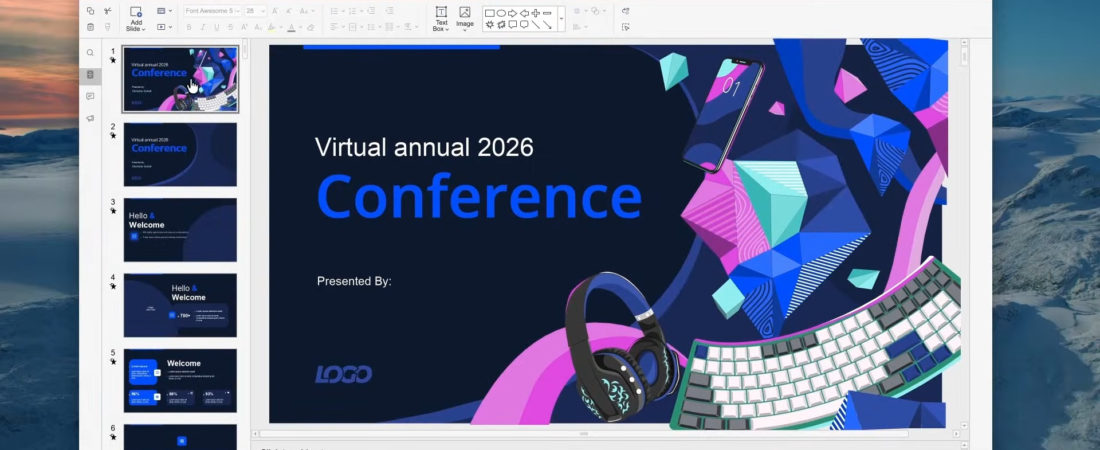Screen dimensions: 1100x450
Task: Apply Superscript formatting icon
Action: pyautogui.click(x=244, y=27)
